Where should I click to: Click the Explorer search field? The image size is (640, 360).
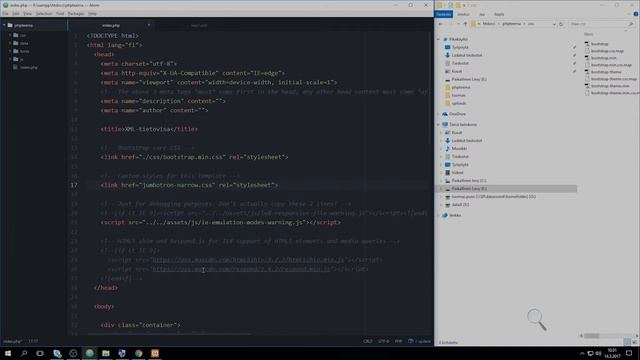[601, 24]
